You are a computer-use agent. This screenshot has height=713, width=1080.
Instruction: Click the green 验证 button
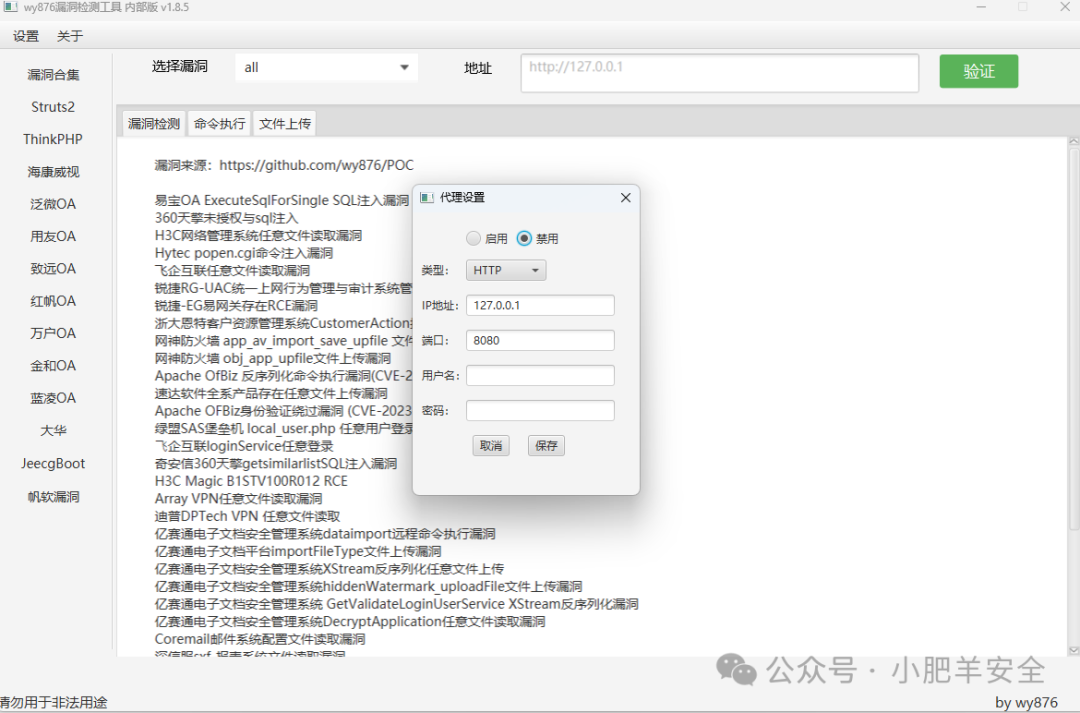tap(979, 71)
